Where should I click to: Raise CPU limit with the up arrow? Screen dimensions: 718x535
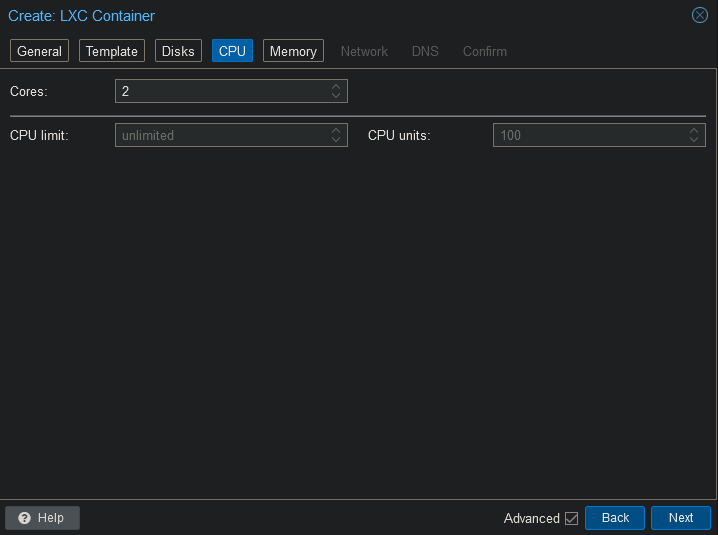tap(336, 131)
